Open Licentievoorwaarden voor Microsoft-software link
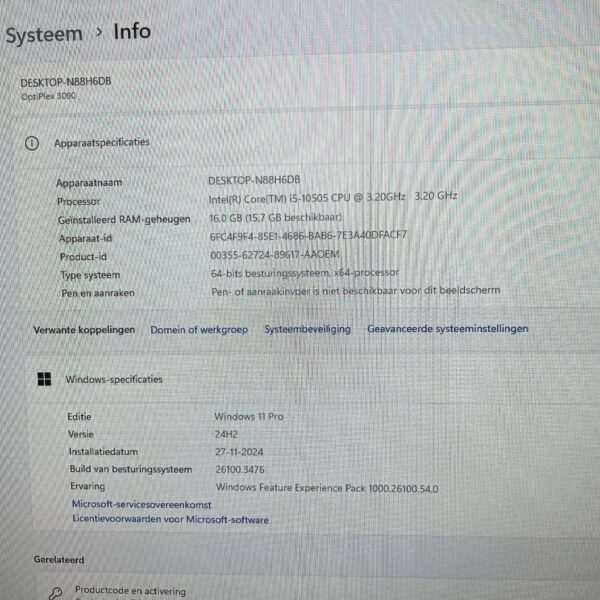Image resolution: width=600 pixels, height=600 pixels. tap(170, 519)
